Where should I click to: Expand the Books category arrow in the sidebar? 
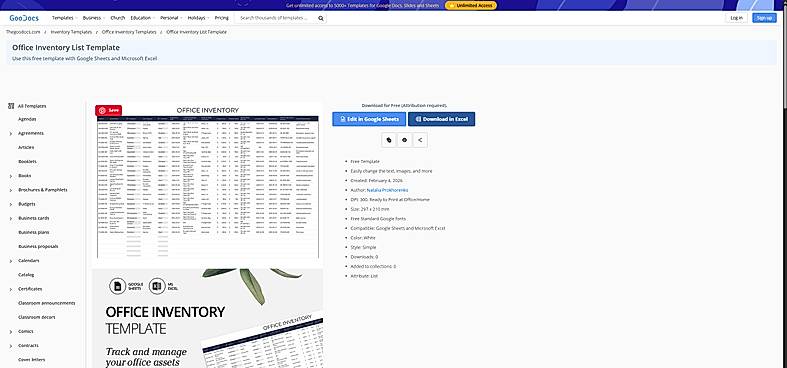11,176
